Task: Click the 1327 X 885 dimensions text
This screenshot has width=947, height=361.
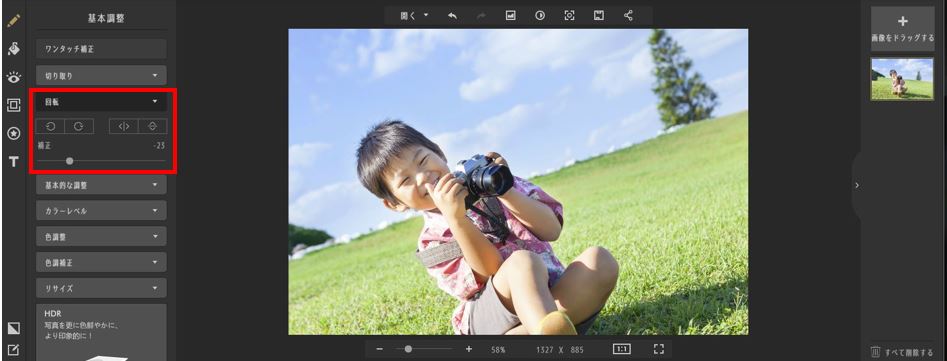Action: pyautogui.click(x=560, y=350)
